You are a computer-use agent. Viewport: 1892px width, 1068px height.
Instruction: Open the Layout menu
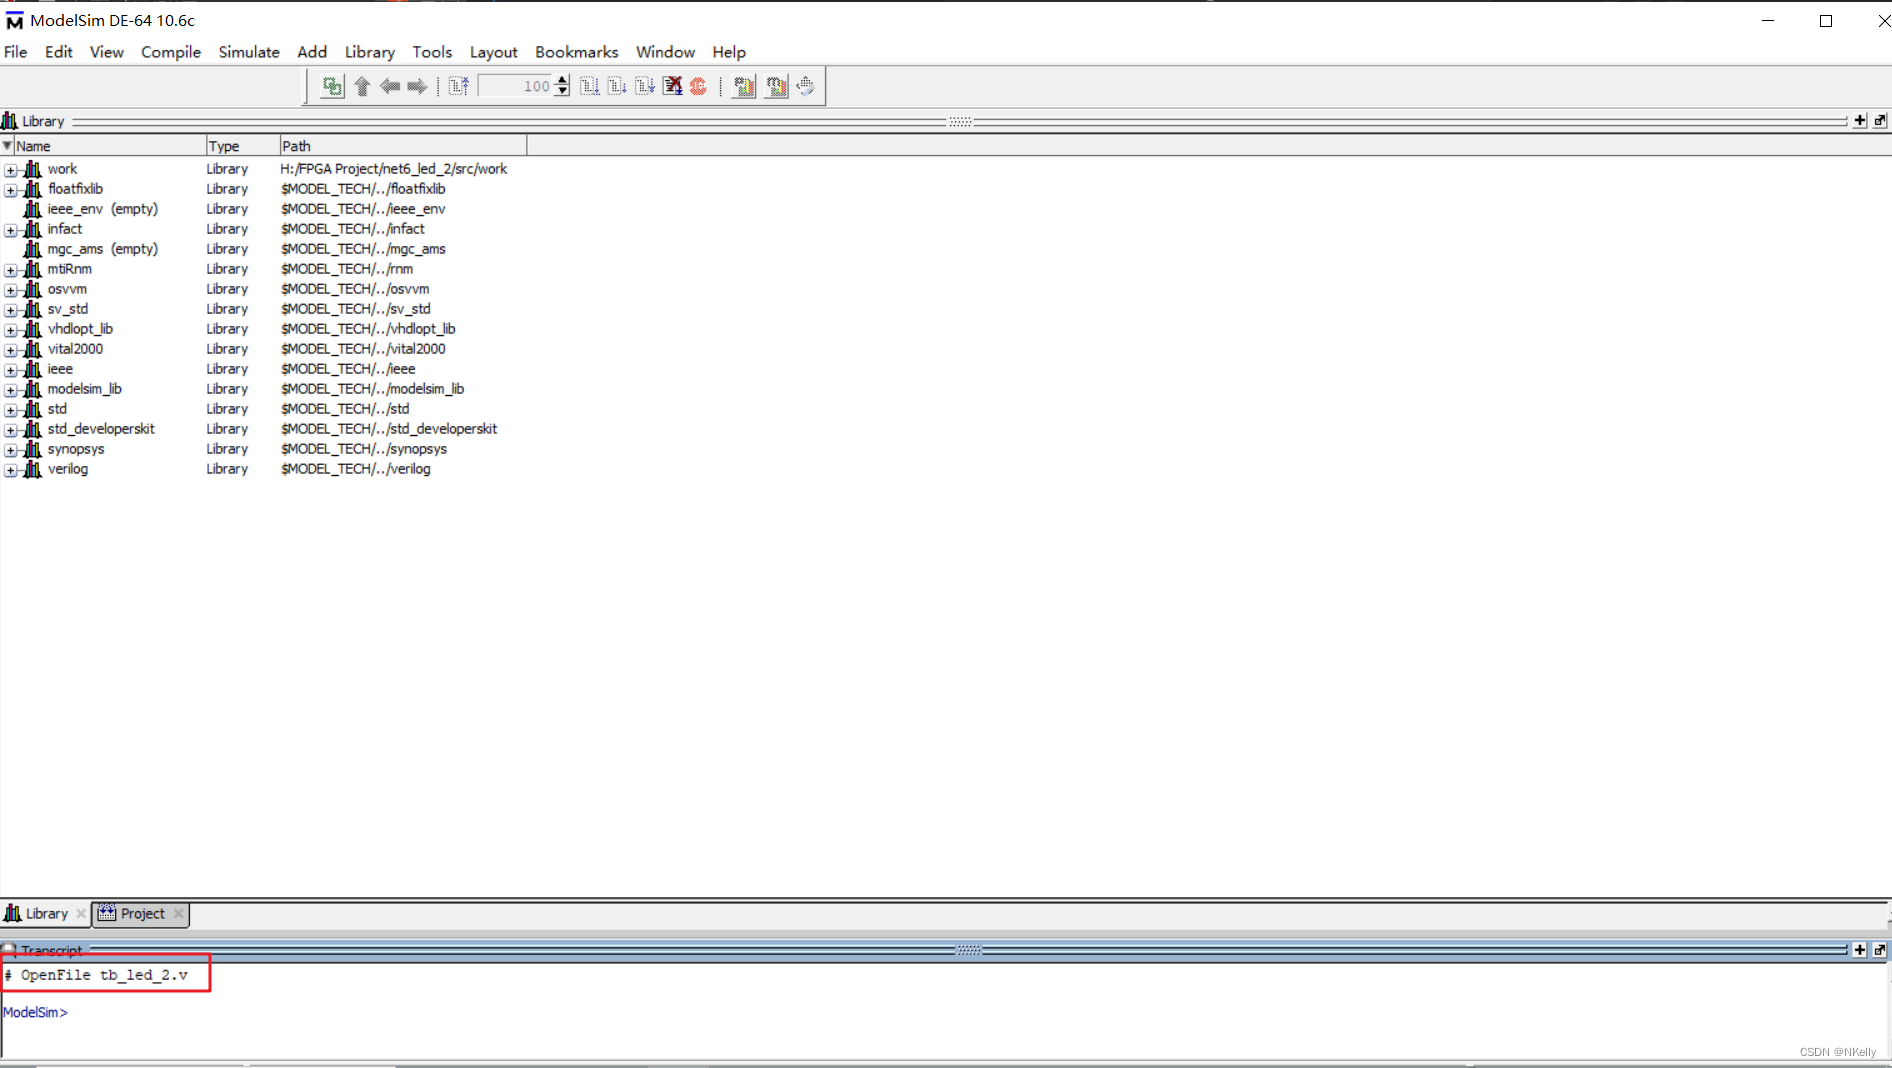pos(494,52)
